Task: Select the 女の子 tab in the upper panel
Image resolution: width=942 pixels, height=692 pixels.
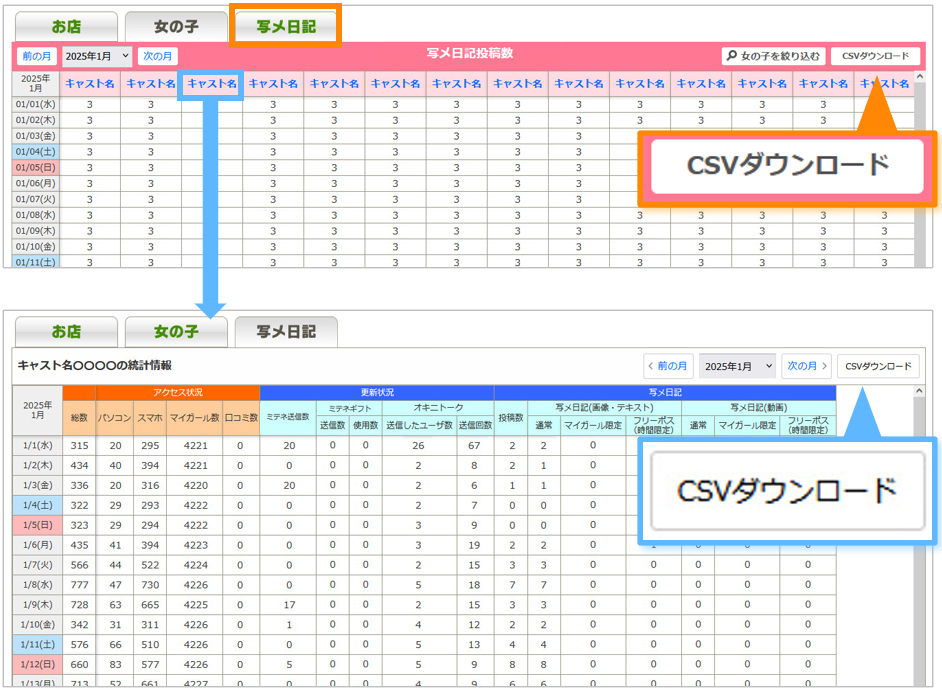Action: (x=176, y=27)
